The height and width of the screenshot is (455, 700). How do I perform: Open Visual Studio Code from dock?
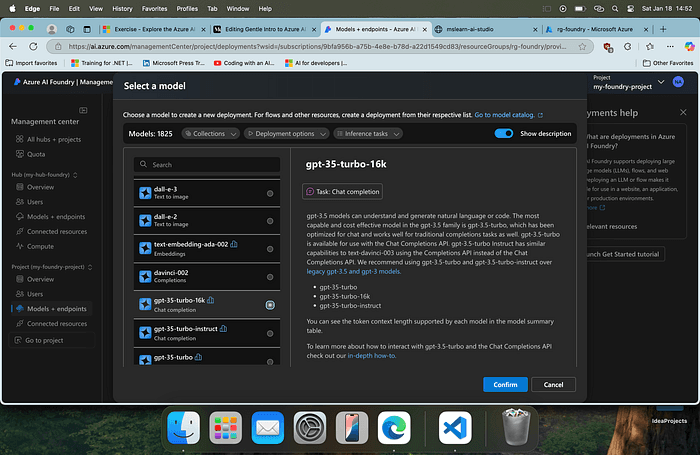[455, 428]
